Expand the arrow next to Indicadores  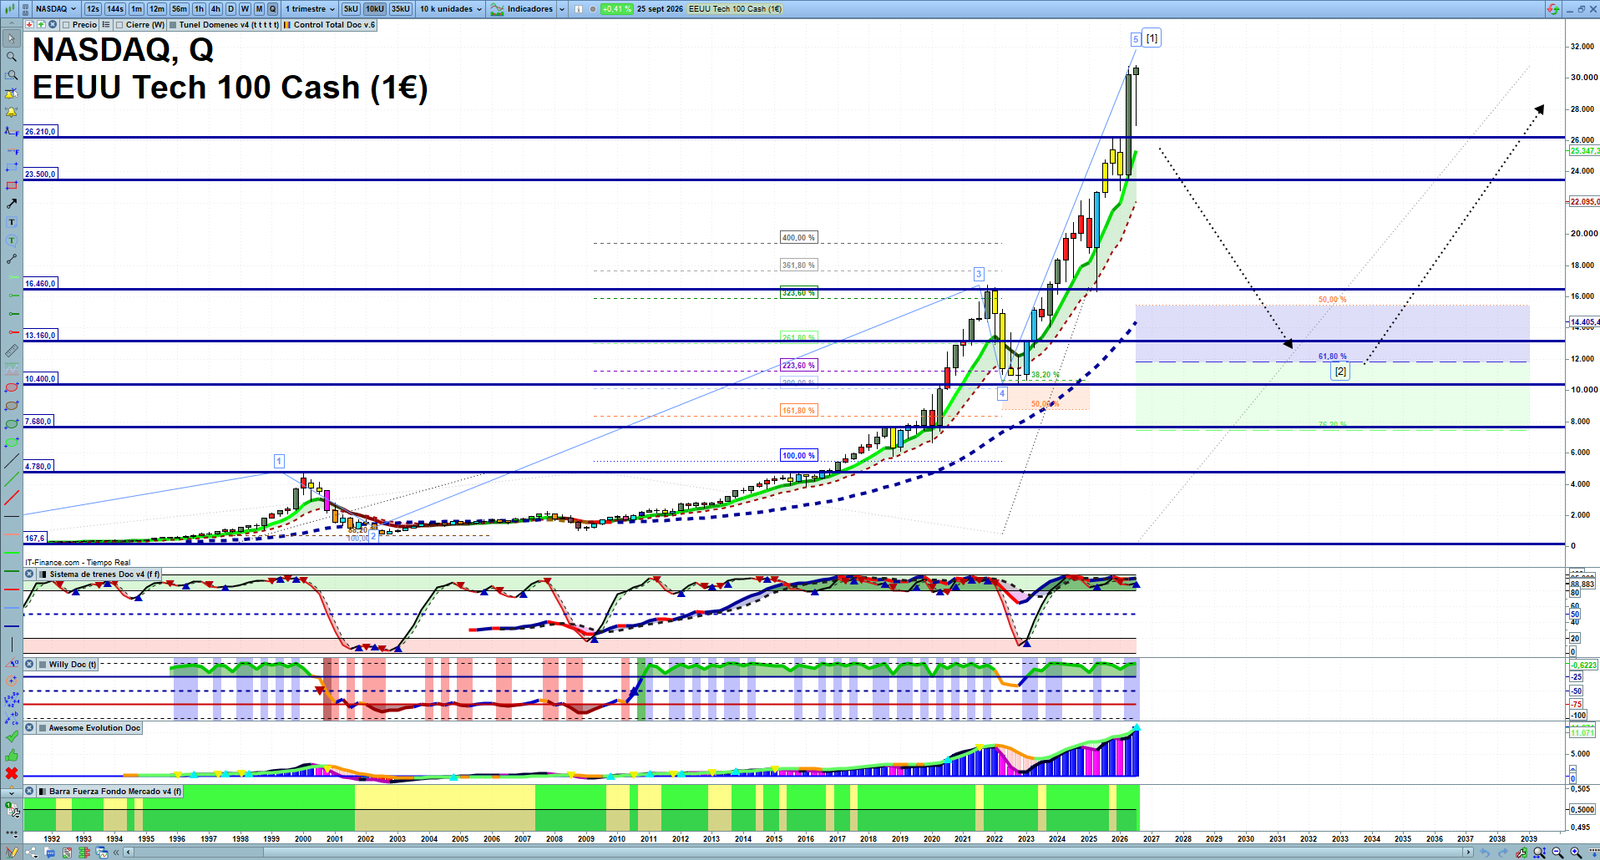[562, 9]
